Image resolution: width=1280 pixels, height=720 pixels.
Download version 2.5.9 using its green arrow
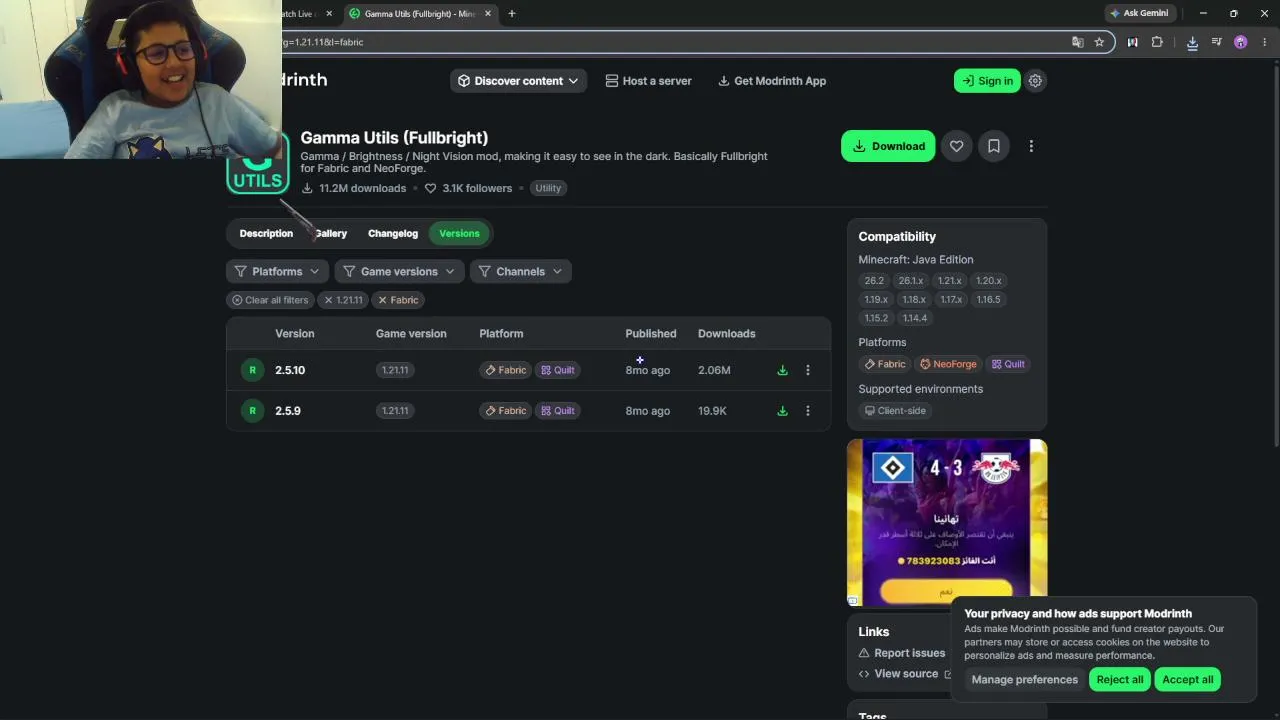tap(782, 411)
